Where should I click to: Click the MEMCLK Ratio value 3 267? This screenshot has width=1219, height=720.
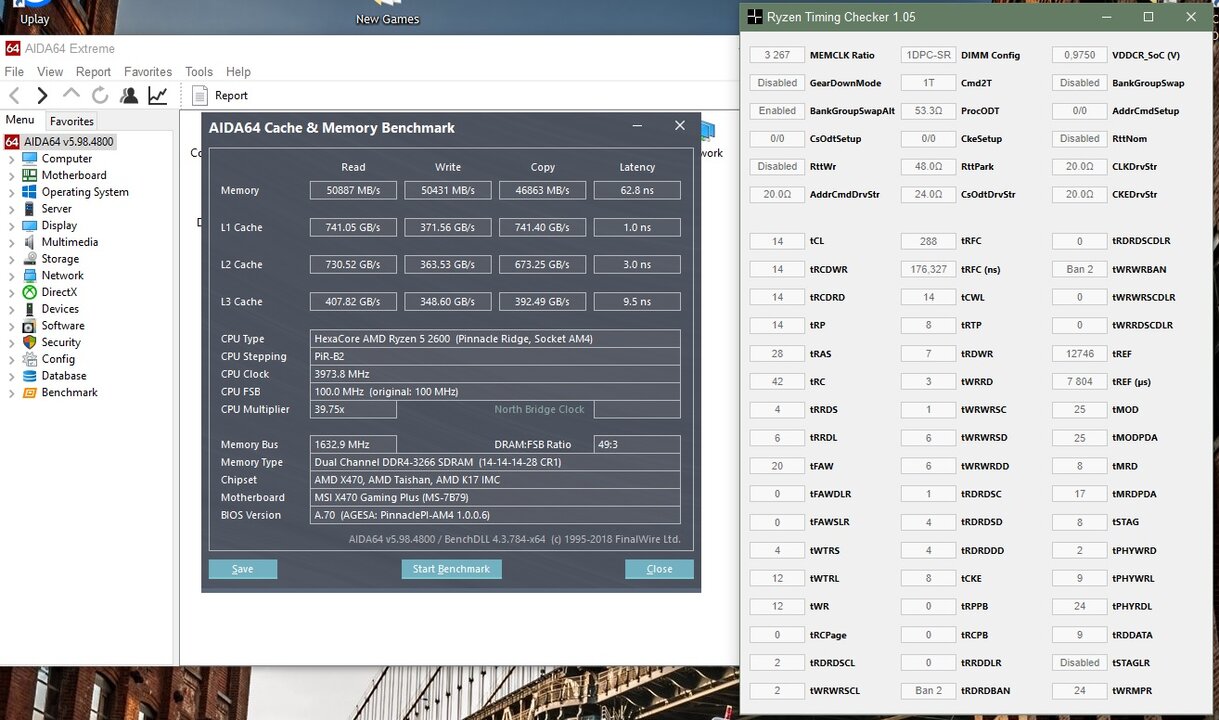click(x=777, y=55)
